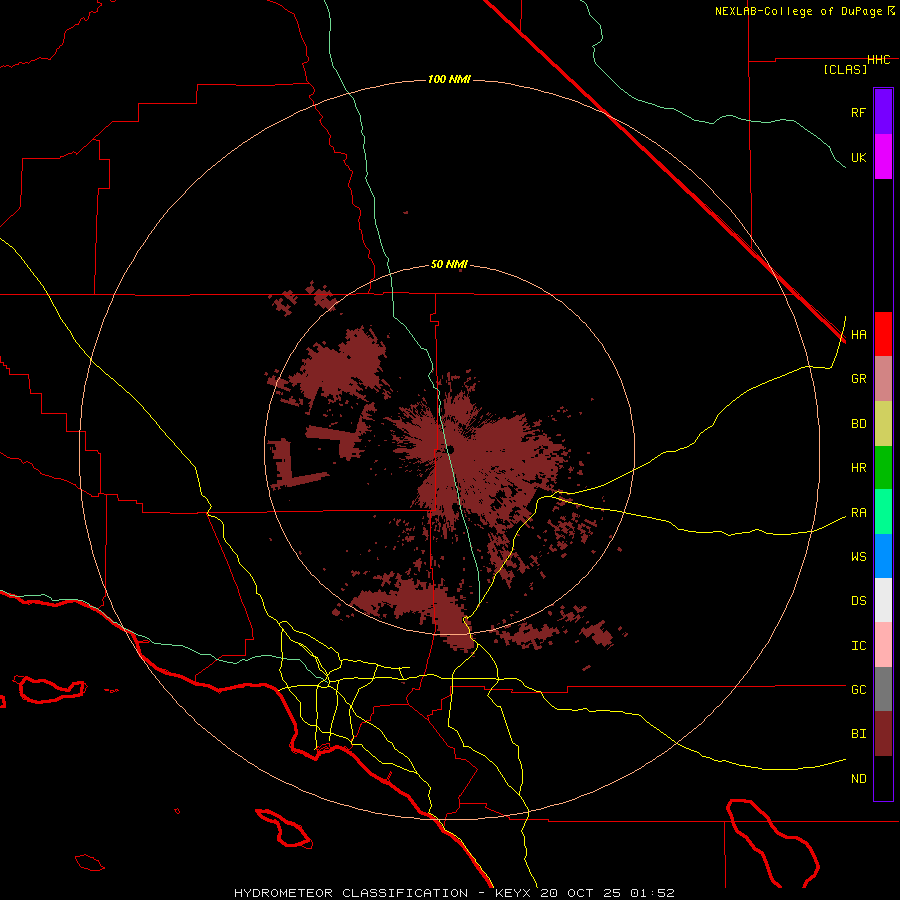Click the DS white legend swatch

[x=883, y=600]
